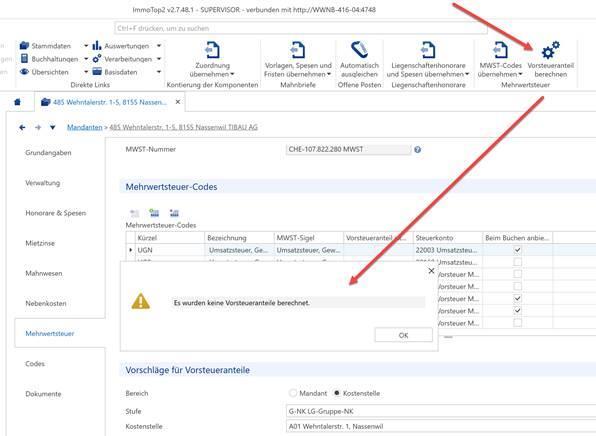596x436 pixels.
Task: Expand the Basisdaten dropdown arrow
Action: pyautogui.click(x=159, y=72)
